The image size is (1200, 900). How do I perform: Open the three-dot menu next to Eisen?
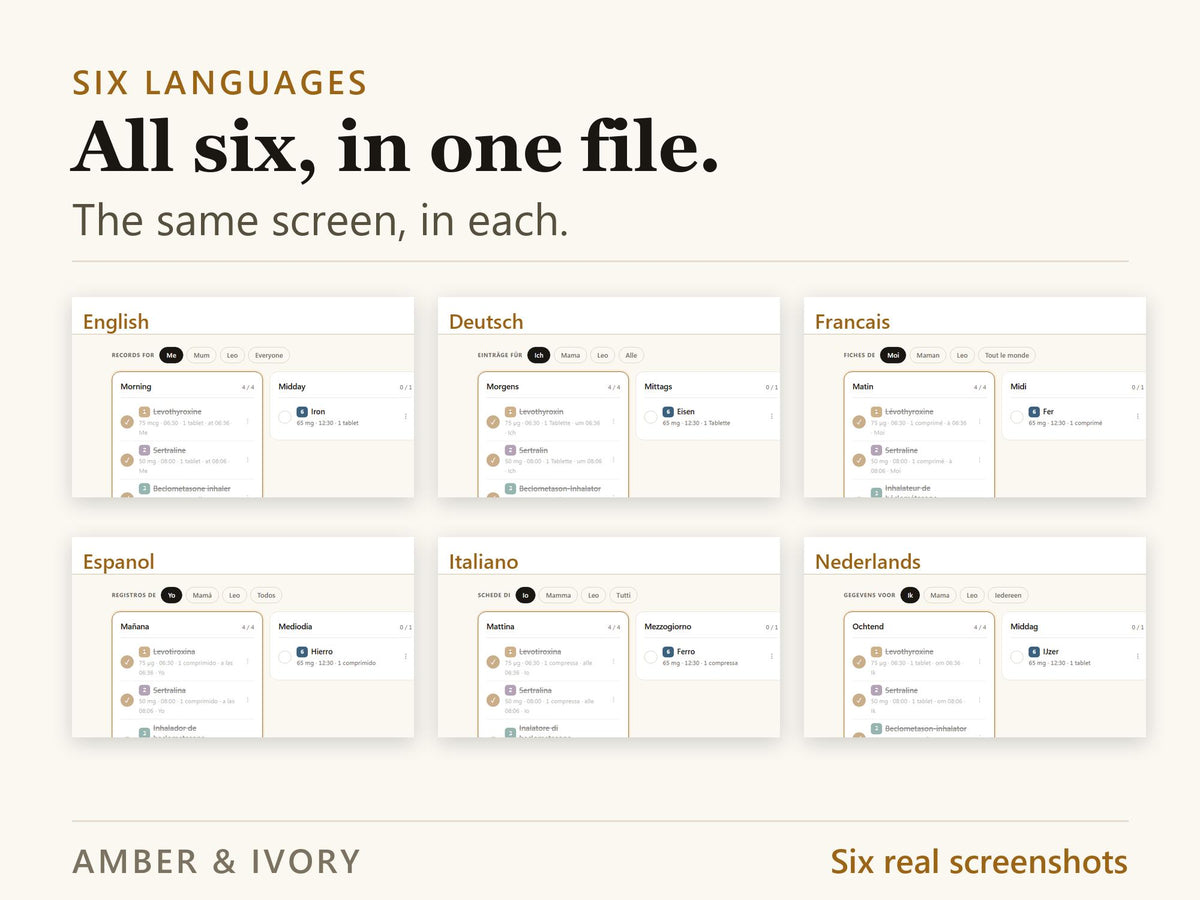[771, 417]
